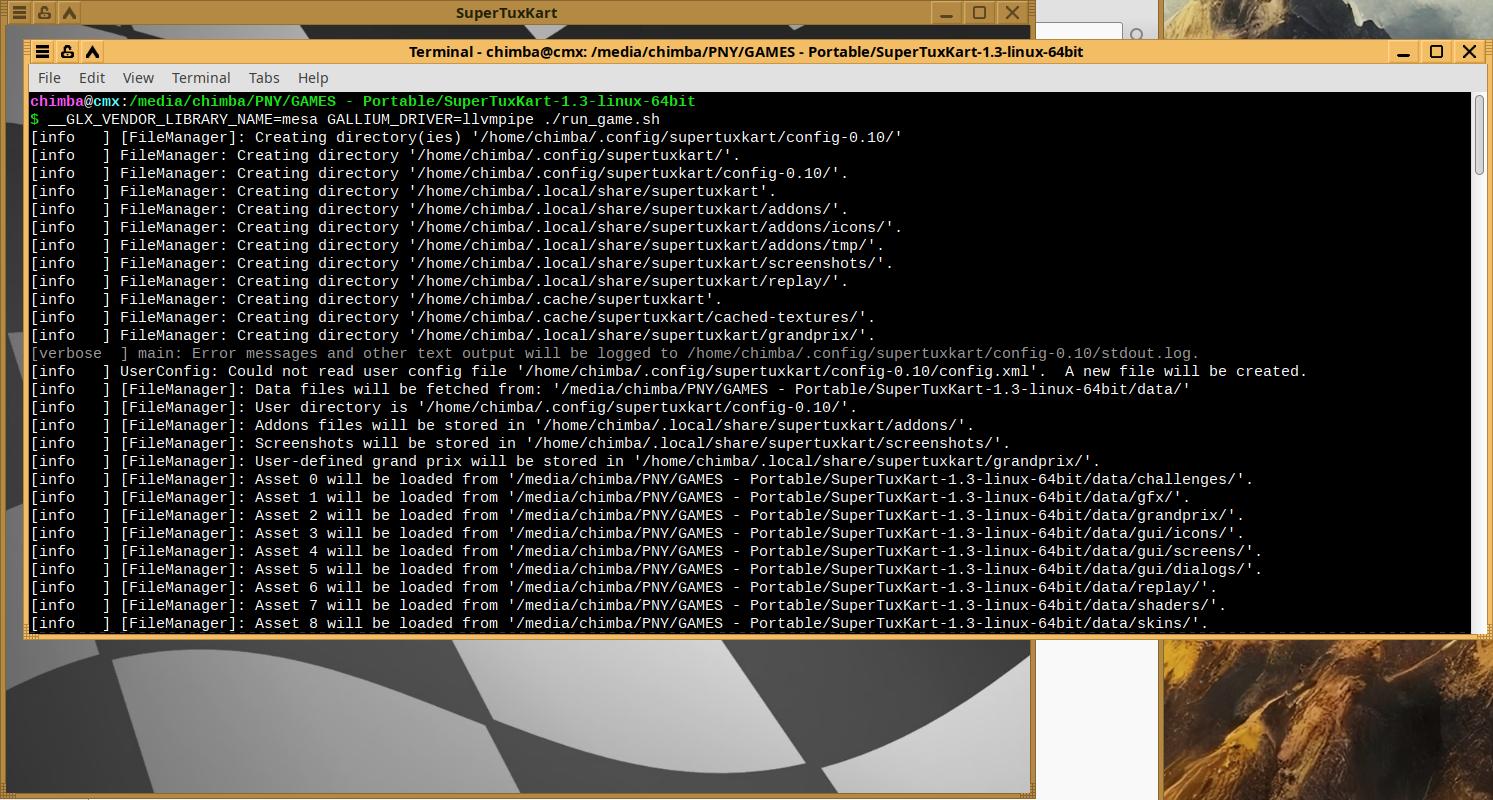The width and height of the screenshot is (1493, 800).
Task: Click the './run_game.sh' command line
Action: click(345, 119)
